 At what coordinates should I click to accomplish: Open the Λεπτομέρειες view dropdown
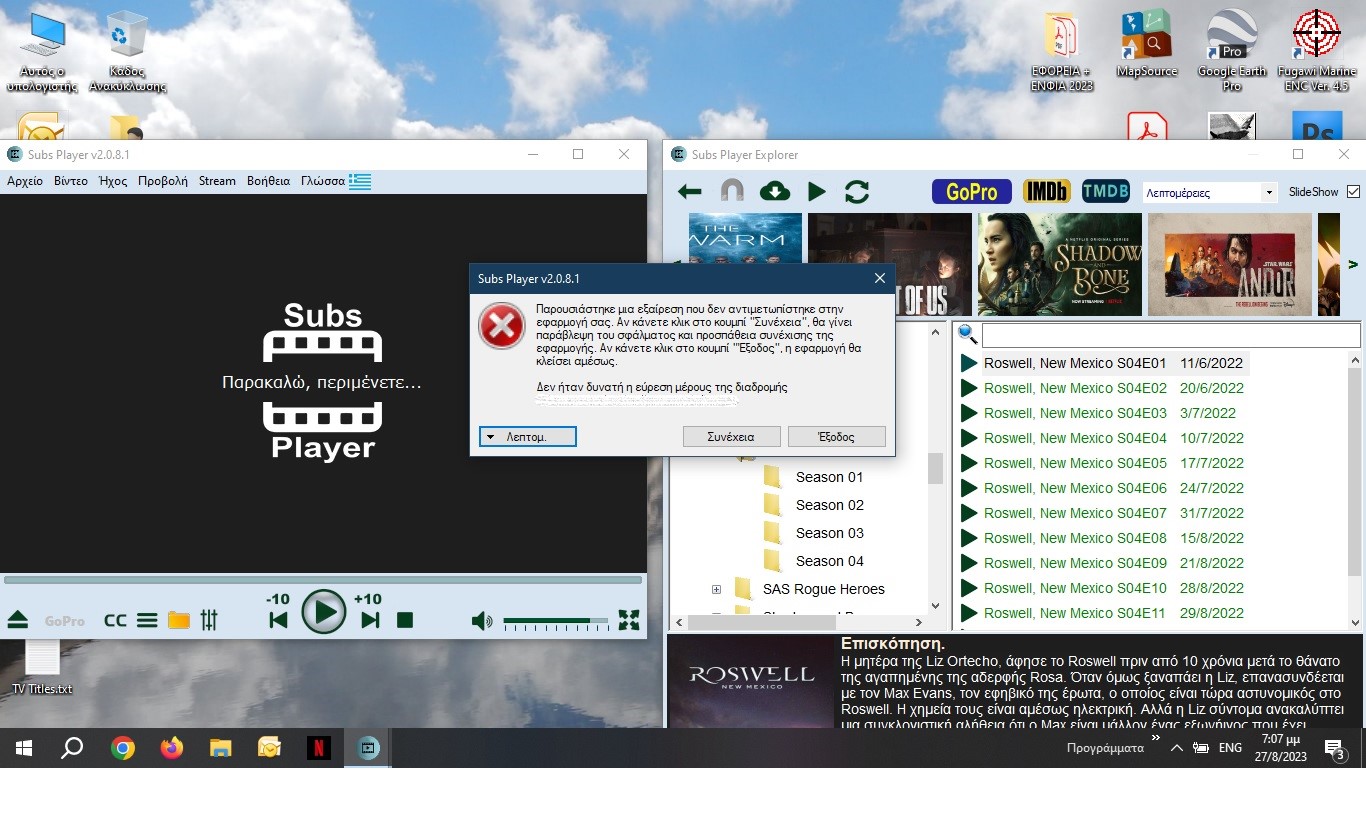(x=1210, y=192)
